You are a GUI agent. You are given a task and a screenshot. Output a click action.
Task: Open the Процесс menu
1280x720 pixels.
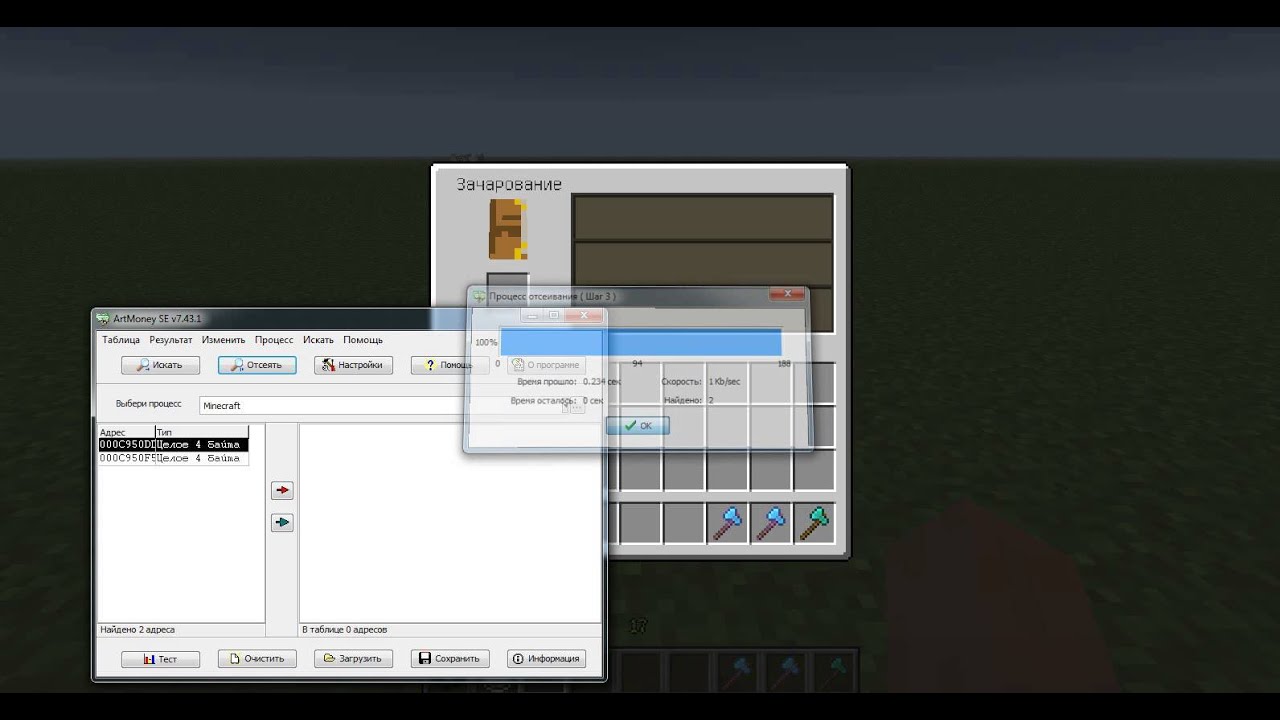[x=274, y=340]
